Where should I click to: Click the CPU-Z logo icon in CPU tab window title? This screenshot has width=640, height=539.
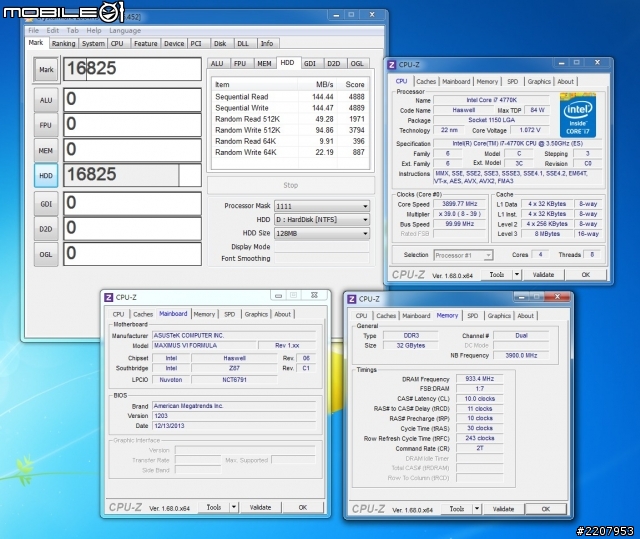click(x=391, y=64)
